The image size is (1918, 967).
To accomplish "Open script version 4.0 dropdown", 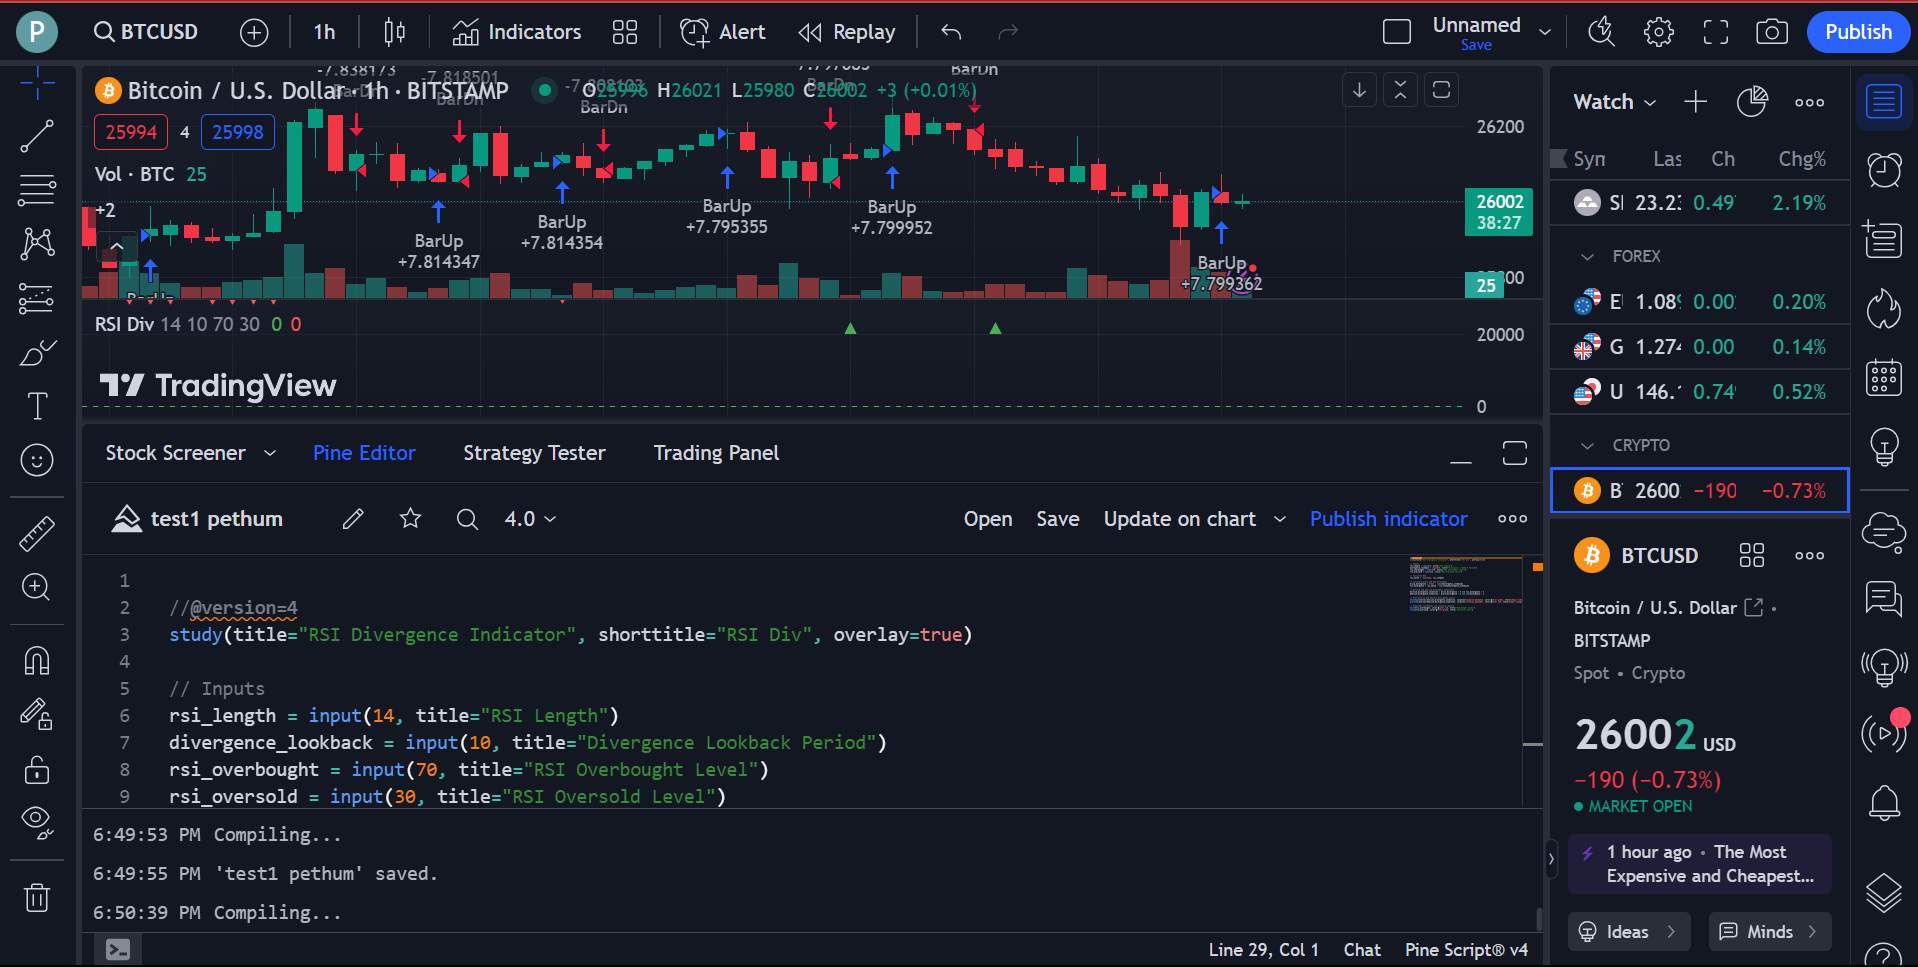I will pyautogui.click(x=530, y=519).
